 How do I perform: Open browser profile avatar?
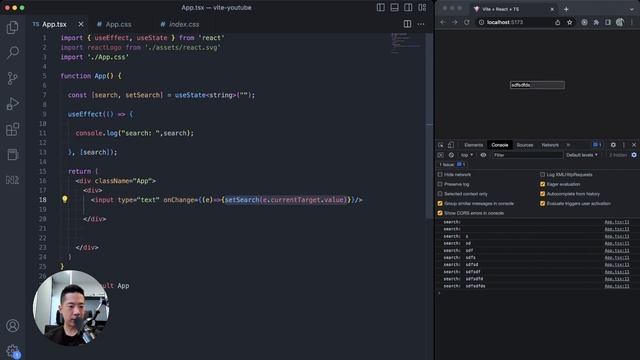(x=620, y=22)
